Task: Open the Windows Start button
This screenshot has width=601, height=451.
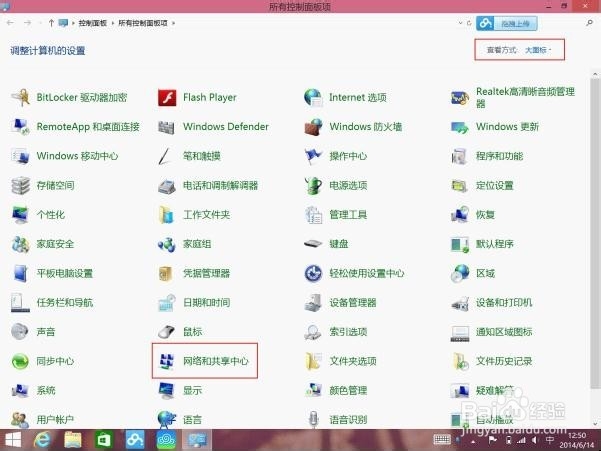Action: click(x=13, y=440)
